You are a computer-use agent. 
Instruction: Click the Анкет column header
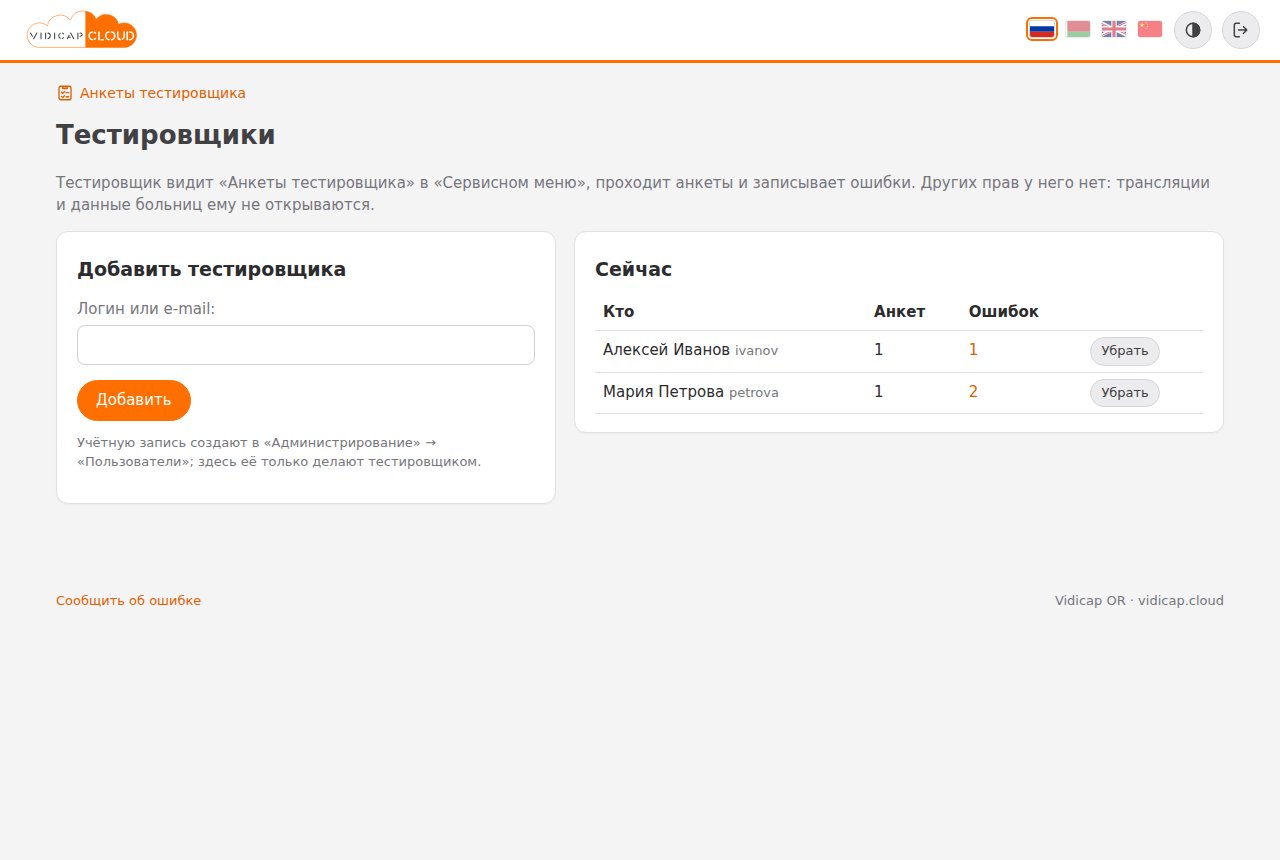[899, 311]
